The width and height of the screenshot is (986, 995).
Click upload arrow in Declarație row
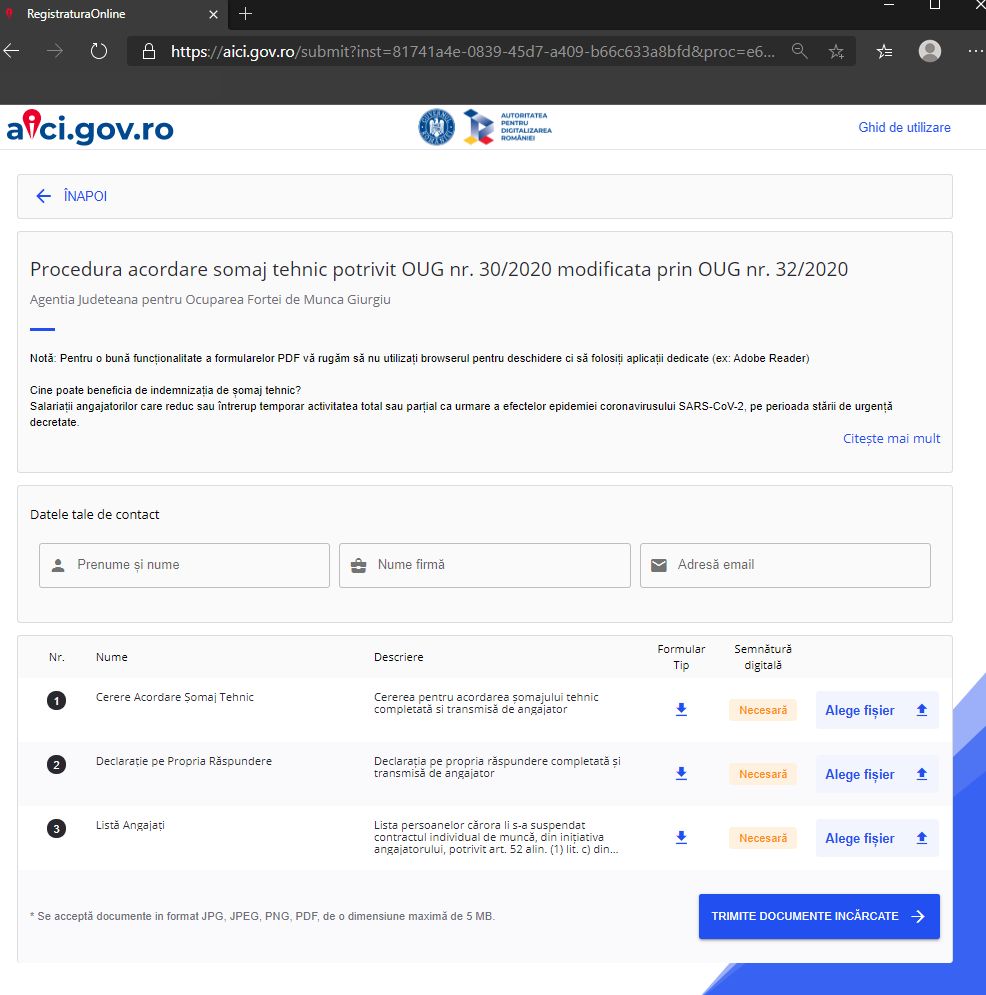(922, 774)
